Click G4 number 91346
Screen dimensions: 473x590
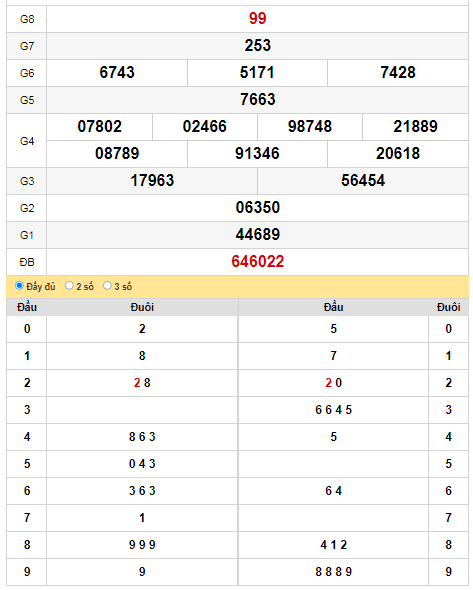(x=257, y=154)
